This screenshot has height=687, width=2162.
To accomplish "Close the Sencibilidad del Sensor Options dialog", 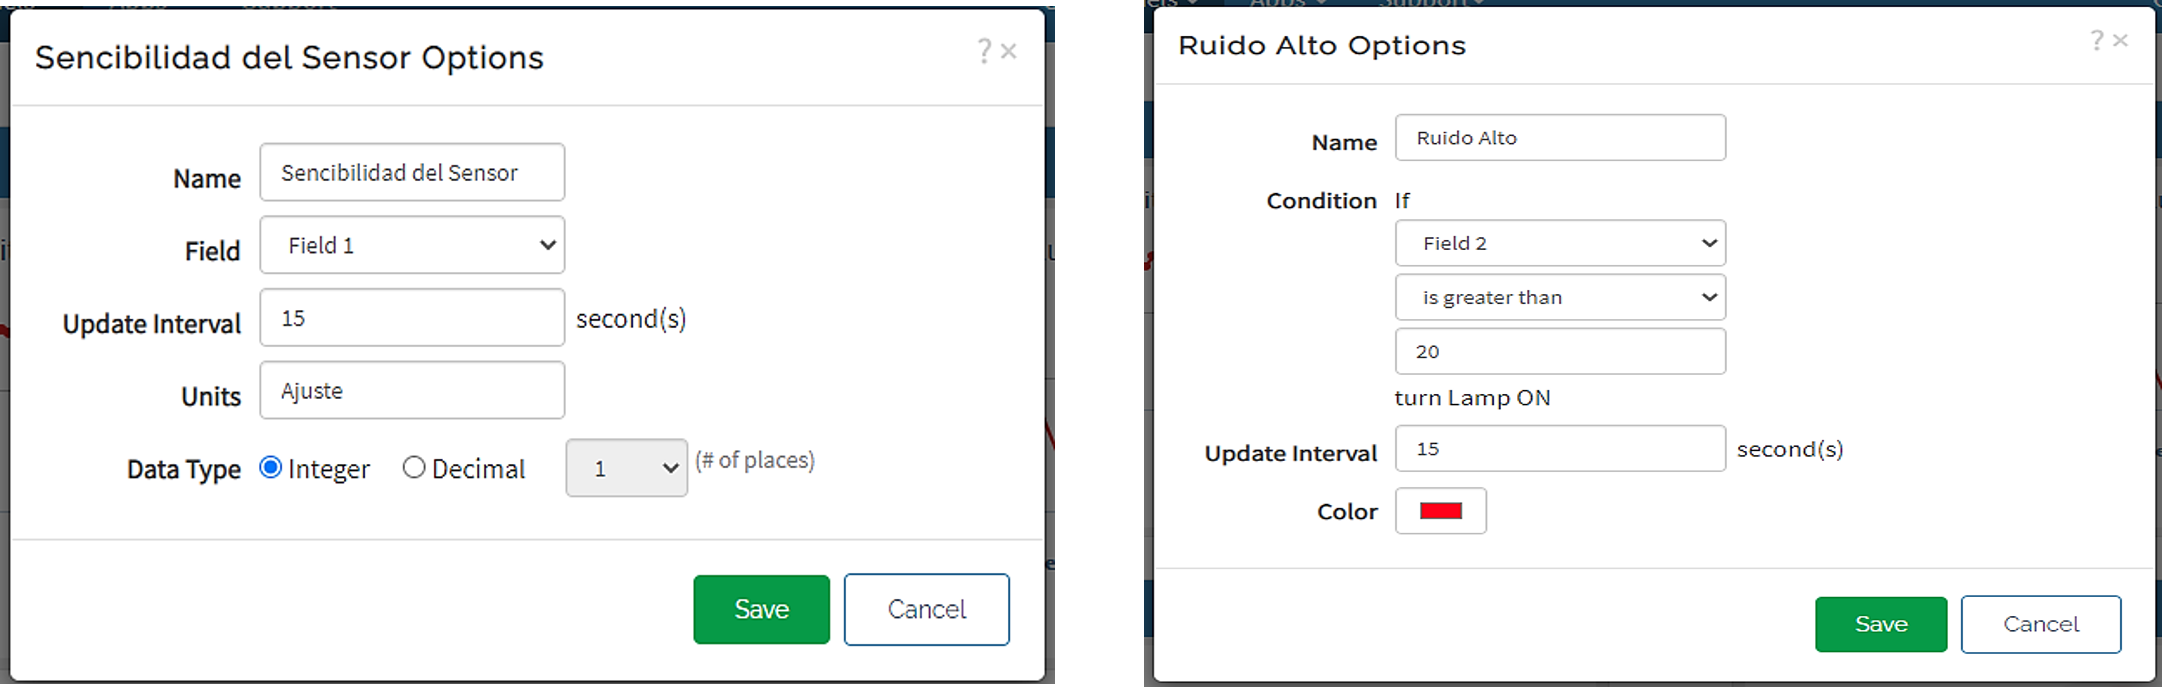I will click(x=1008, y=51).
